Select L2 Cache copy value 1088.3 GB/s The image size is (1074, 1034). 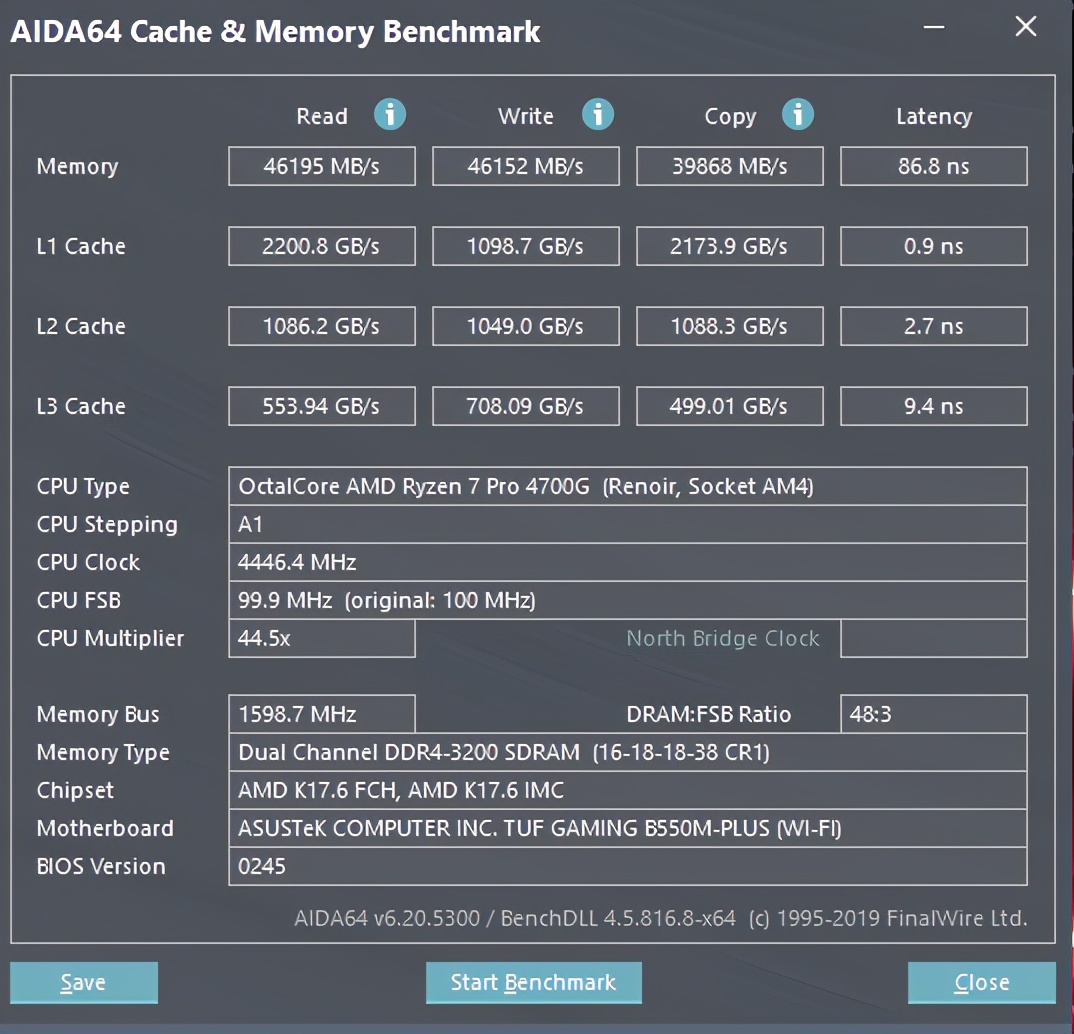click(x=729, y=326)
